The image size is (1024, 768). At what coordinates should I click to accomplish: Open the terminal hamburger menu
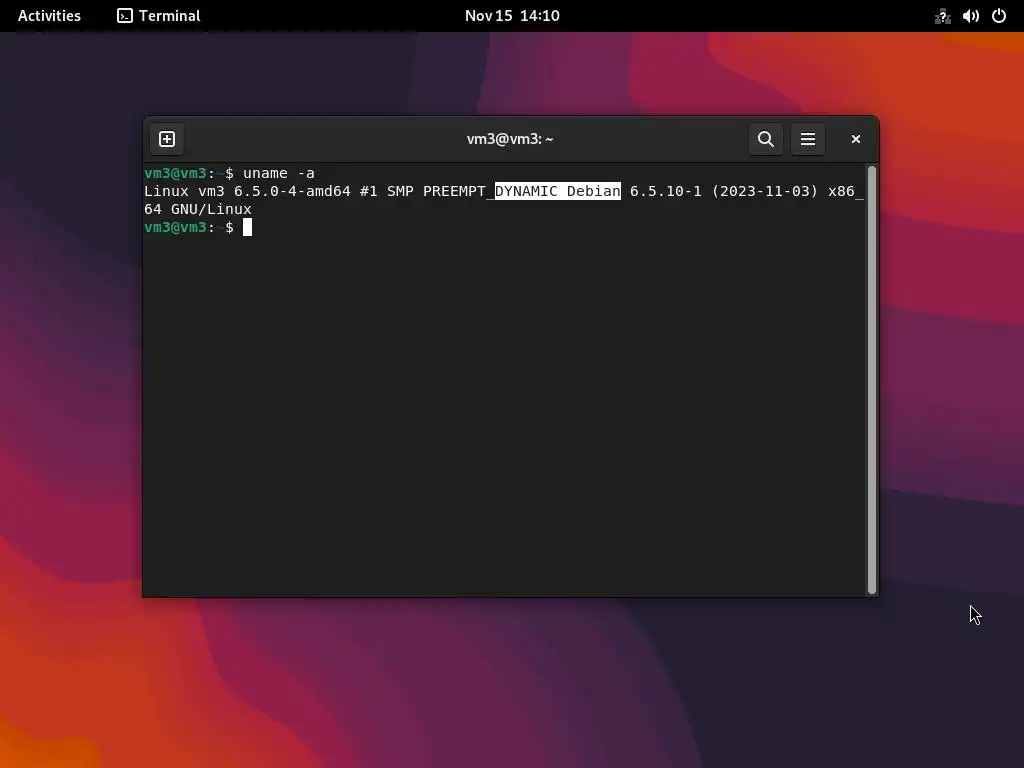pyautogui.click(x=808, y=139)
